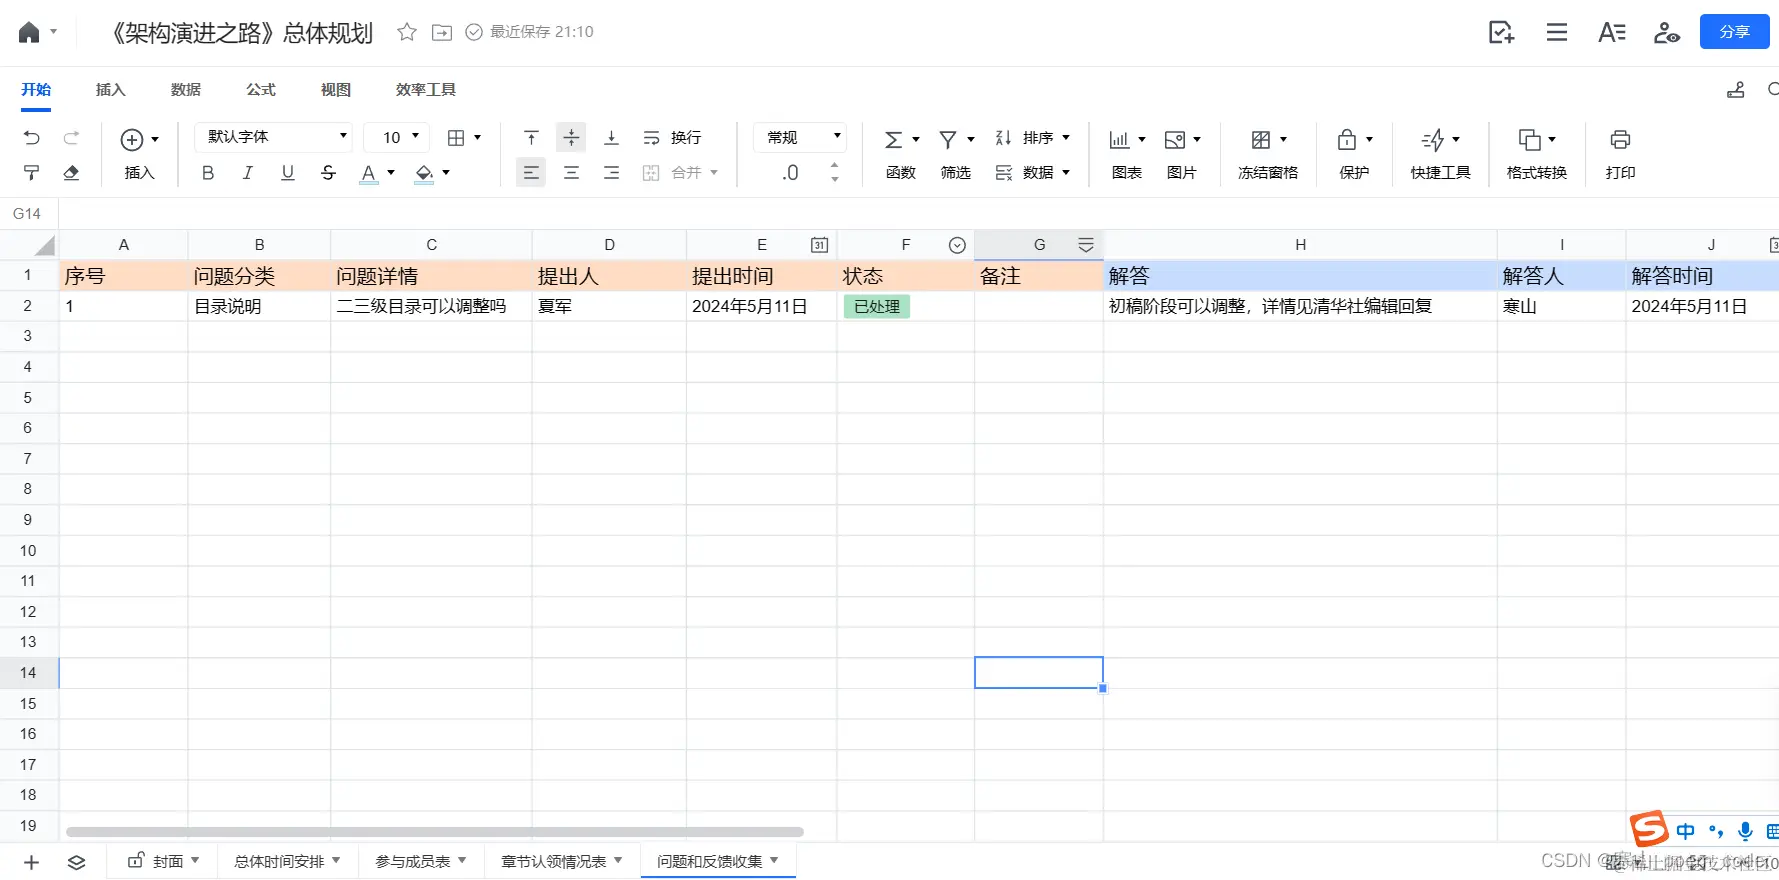The height and width of the screenshot is (880, 1779).
Task: Open the number format 常规 dropdown
Action: pos(801,137)
